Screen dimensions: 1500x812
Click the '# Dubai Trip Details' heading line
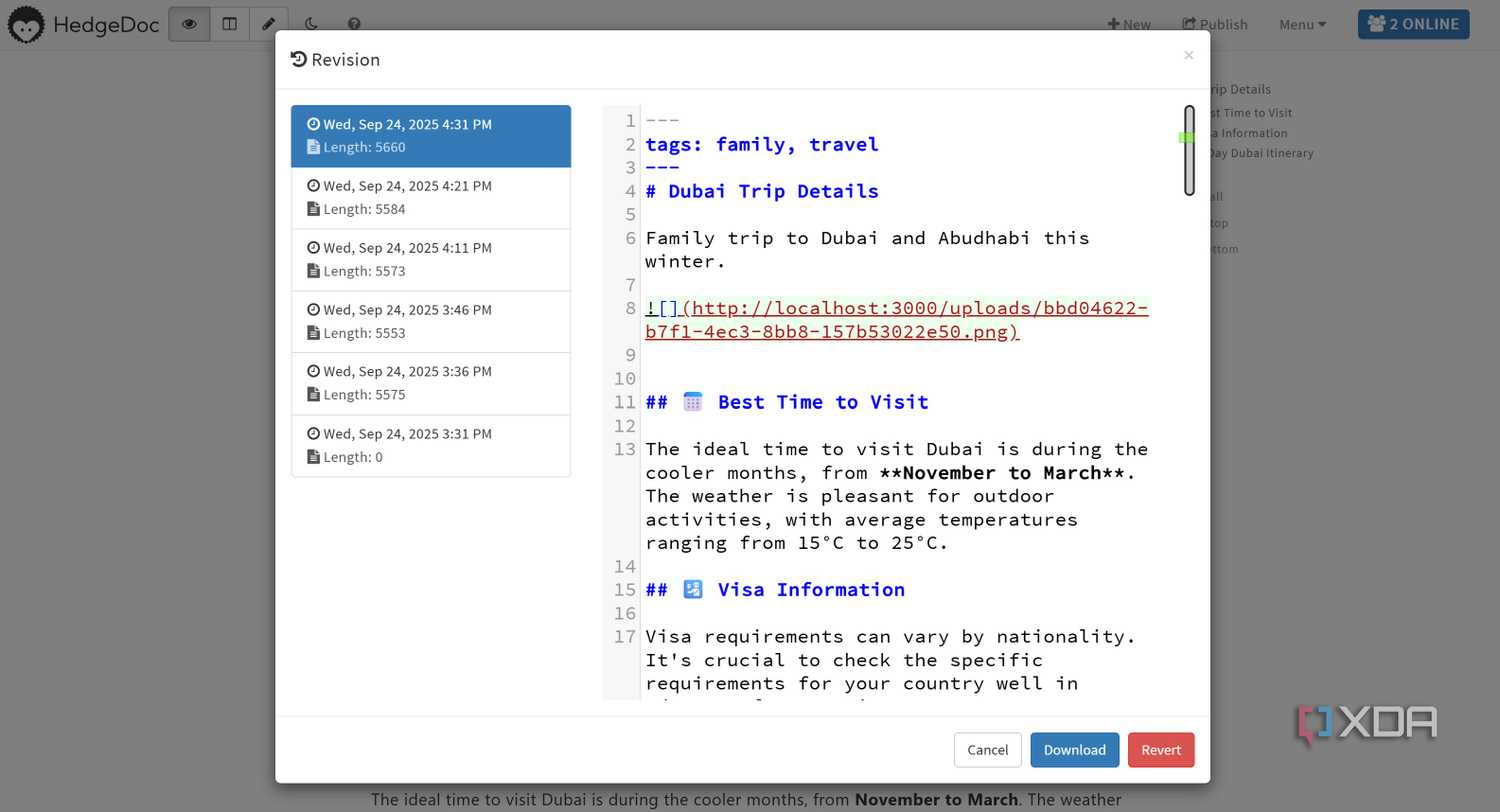coord(762,191)
